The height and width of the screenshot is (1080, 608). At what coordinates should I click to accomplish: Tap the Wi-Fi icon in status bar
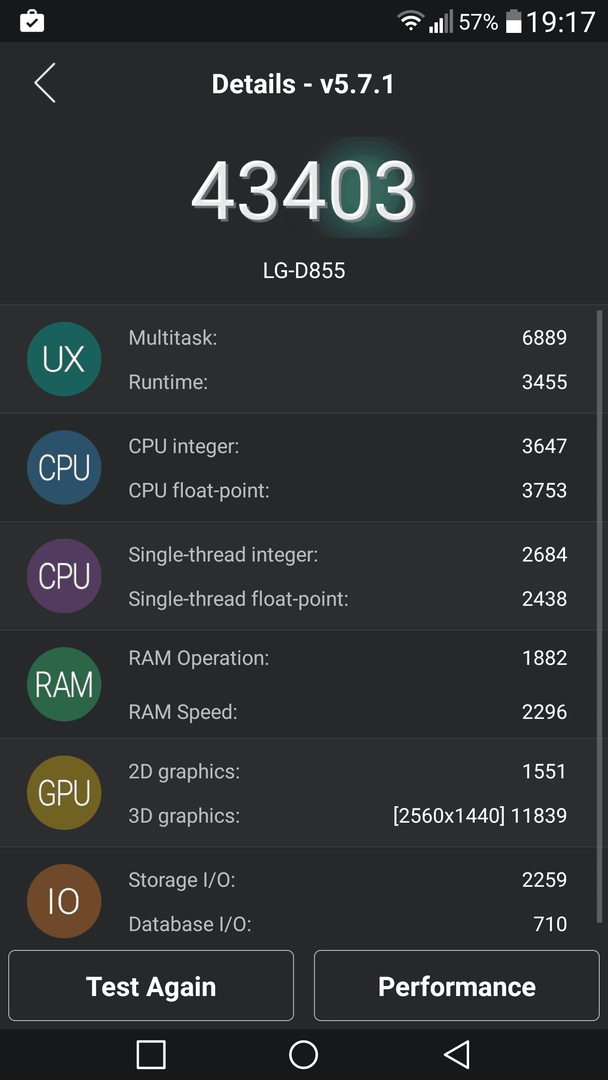[410, 21]
